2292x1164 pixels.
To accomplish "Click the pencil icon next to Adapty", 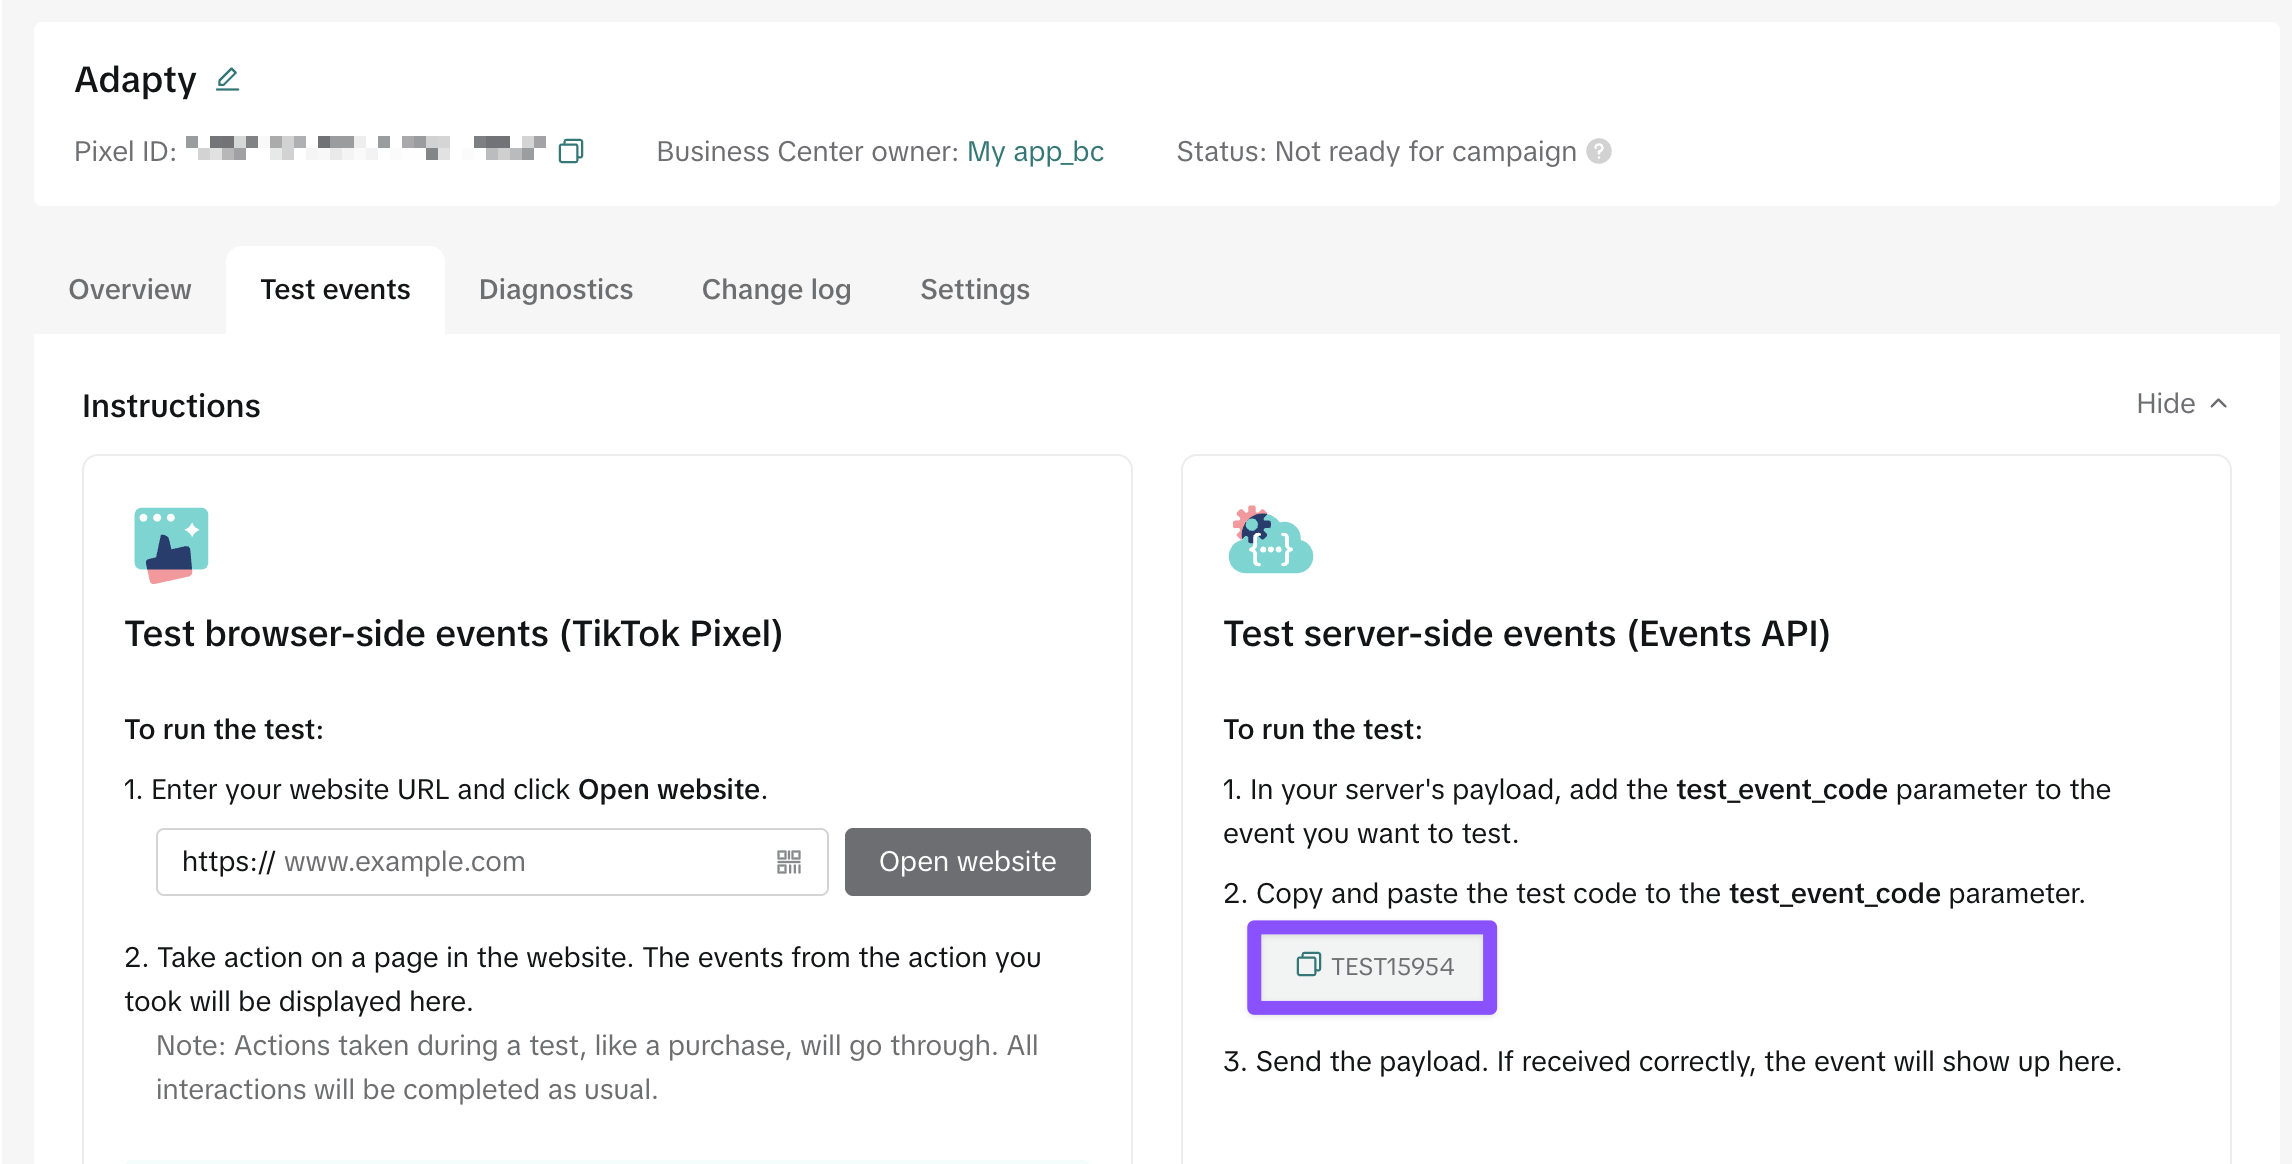I will [228, 79].
